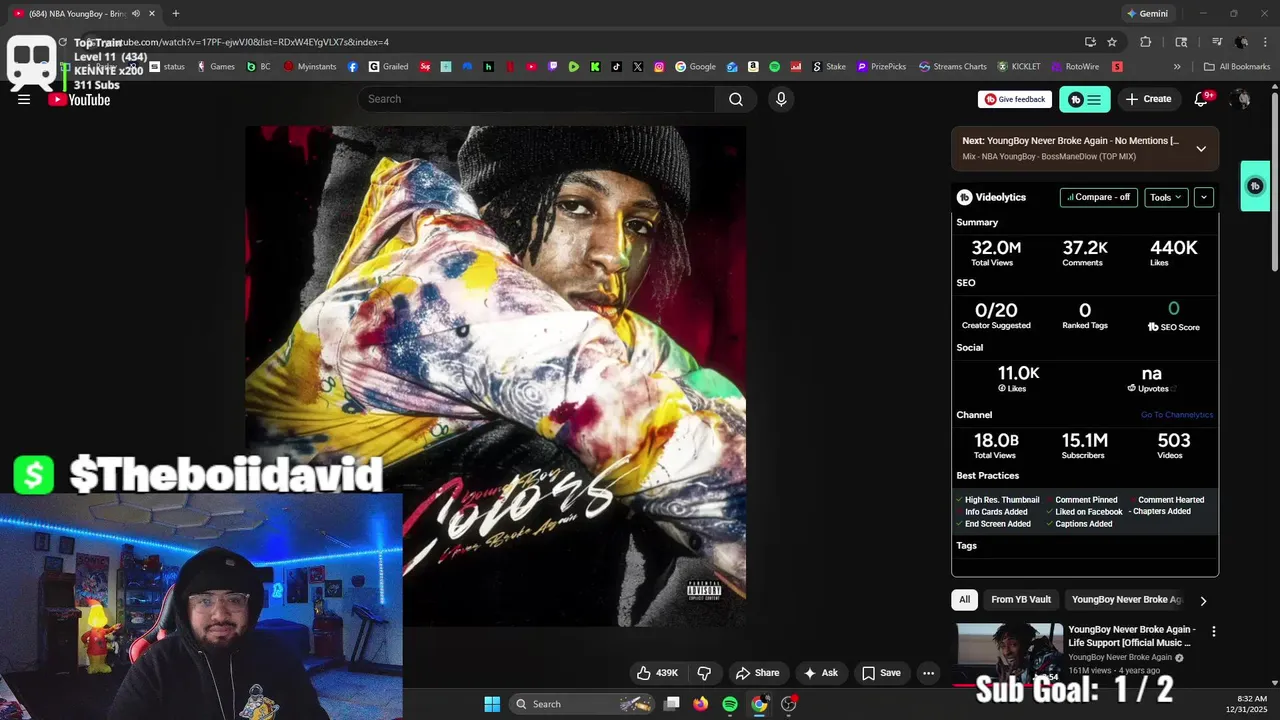Screen dimensions: 1280x720
Task: Show more bookmarks with the chevron
Action: (1177, 67)
